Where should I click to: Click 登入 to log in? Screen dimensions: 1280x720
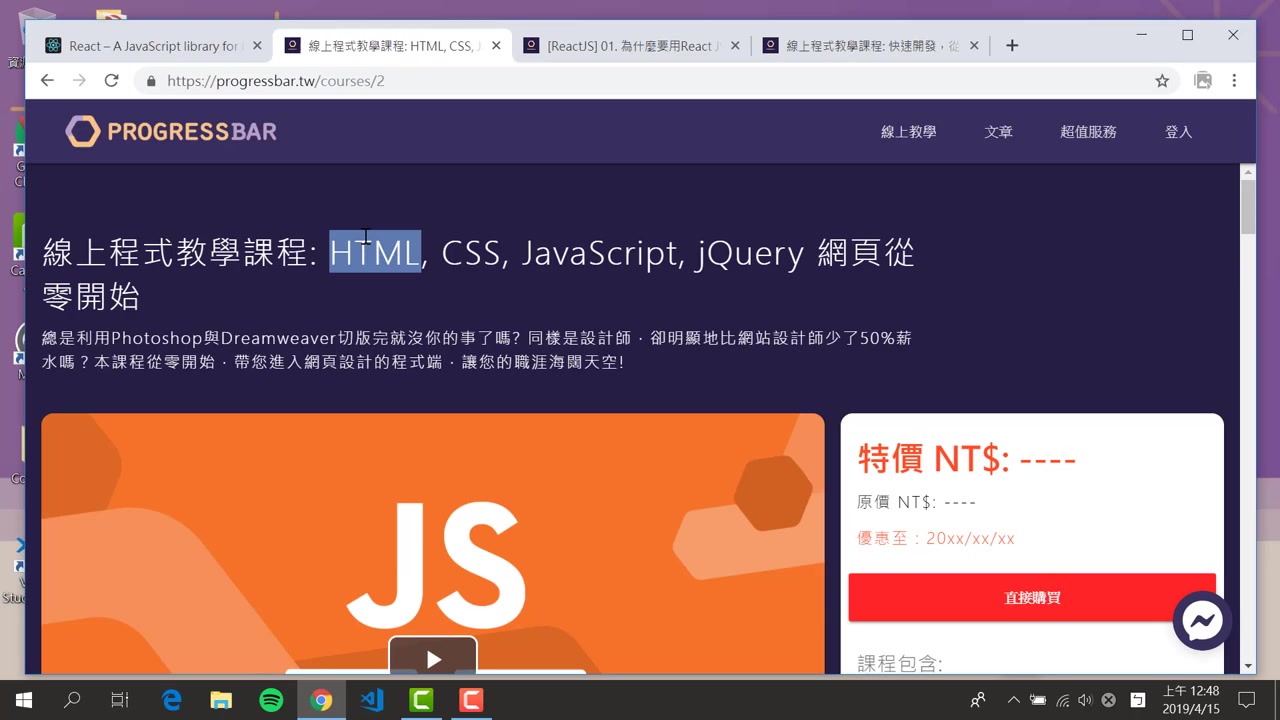click(1178, 132)
